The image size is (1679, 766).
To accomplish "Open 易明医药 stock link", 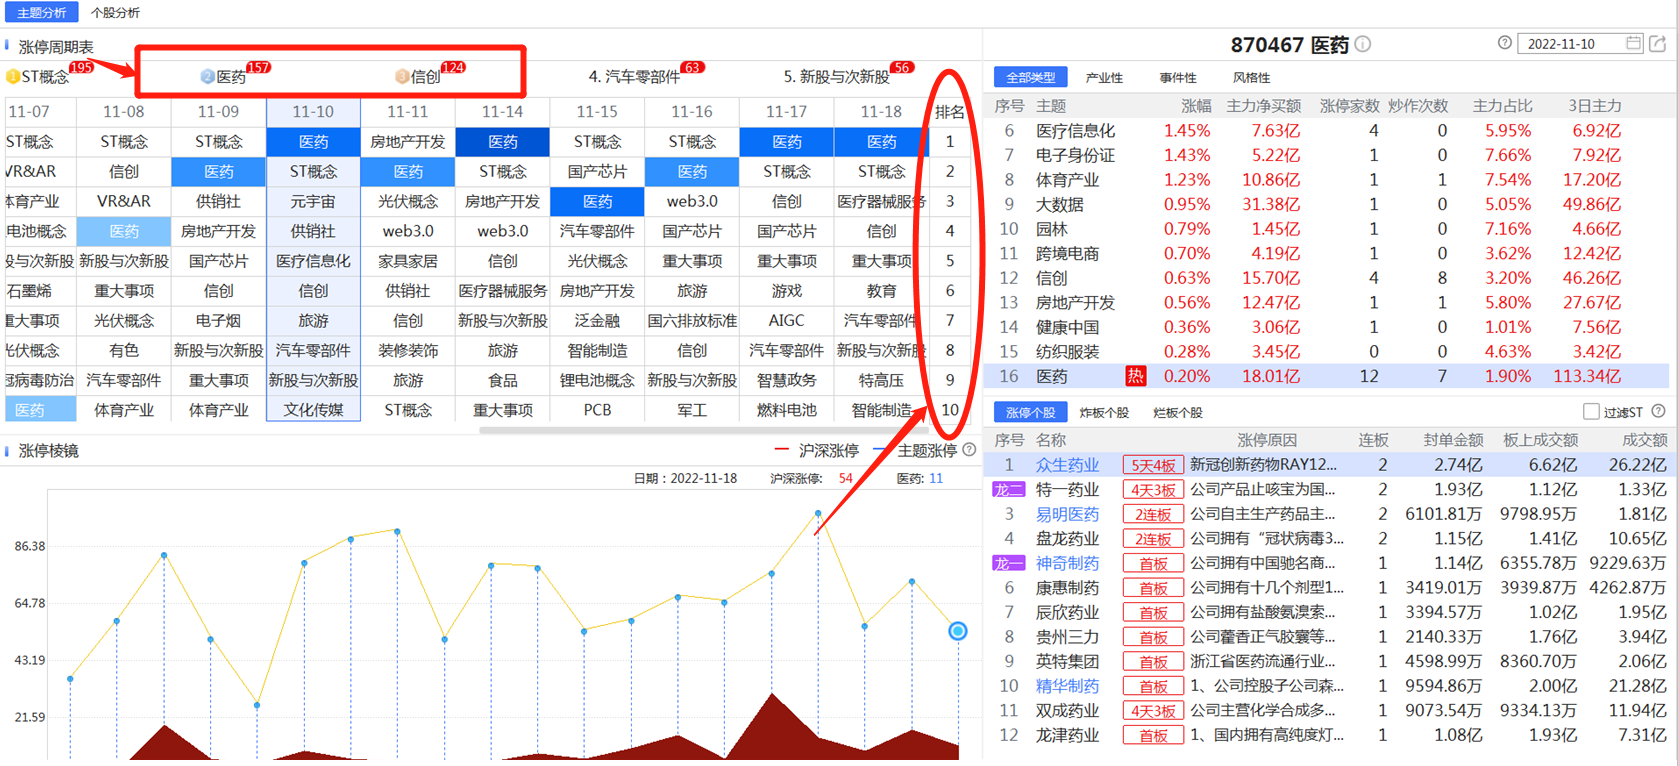I will pyautogui.click(x=1067, y=514).
